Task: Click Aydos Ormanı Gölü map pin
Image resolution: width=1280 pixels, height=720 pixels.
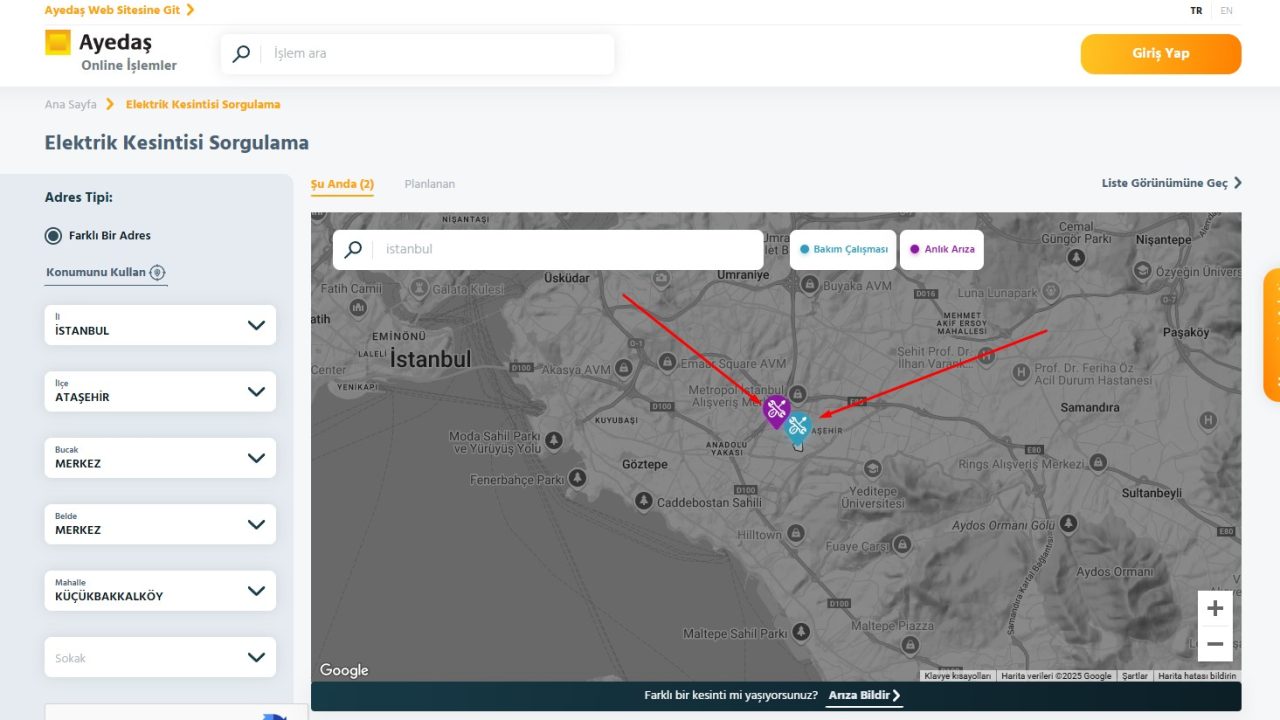Action: point(1069,523)
